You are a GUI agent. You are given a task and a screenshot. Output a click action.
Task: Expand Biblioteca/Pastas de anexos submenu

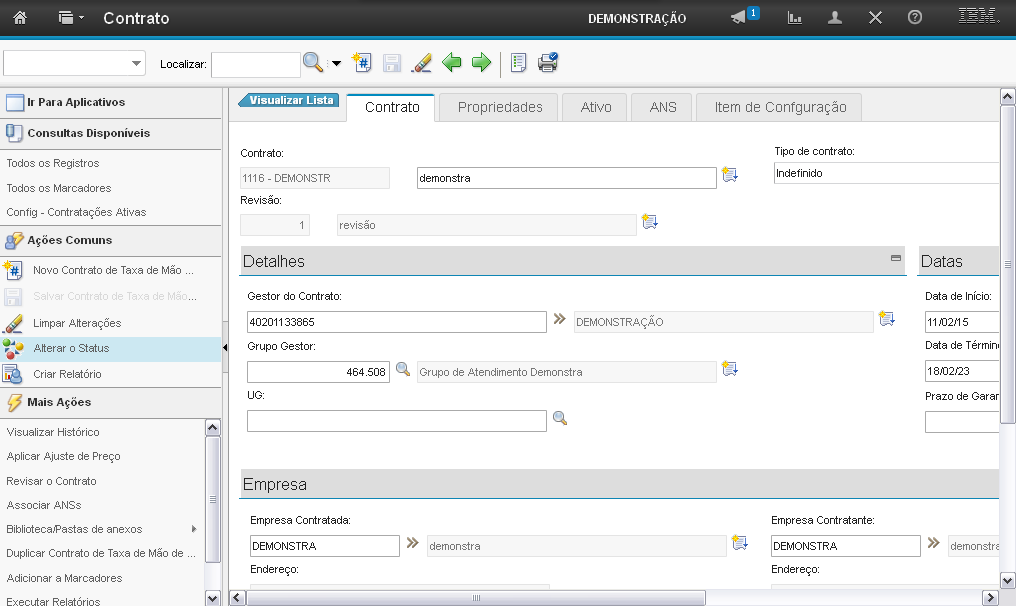tap(193, 529)
